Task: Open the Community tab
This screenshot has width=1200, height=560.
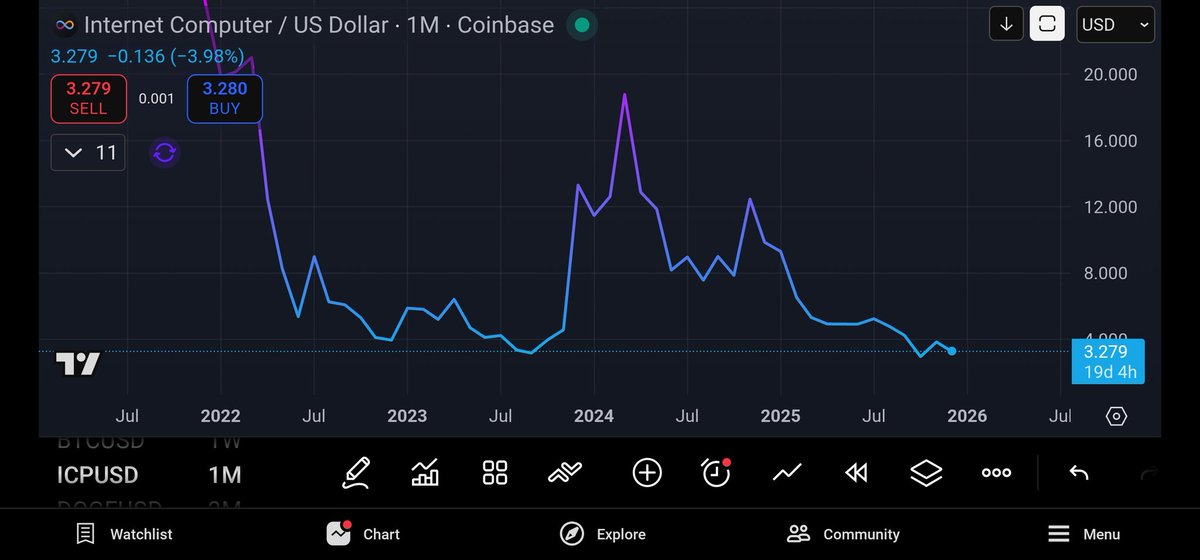Action: click(x=843, y=534)
